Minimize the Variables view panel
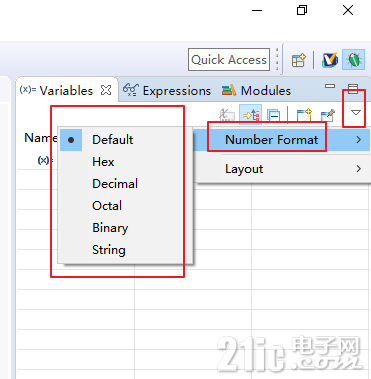Screen dimensions: 371x379 [x=330, y=86]
